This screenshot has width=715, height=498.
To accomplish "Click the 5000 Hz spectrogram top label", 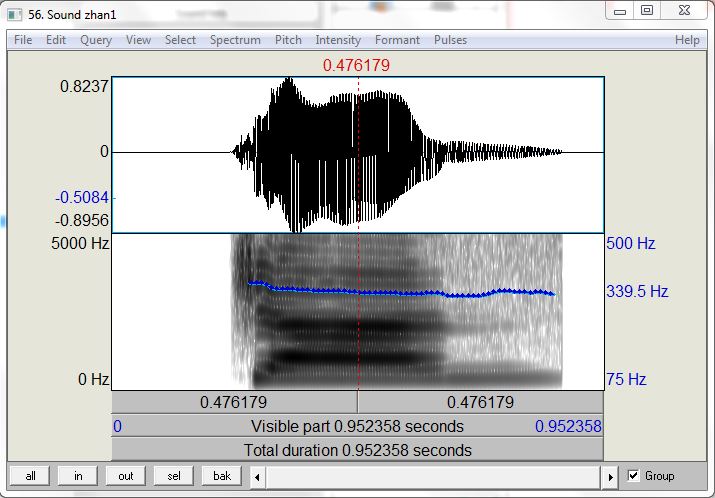I will click(x=80, y=243).
